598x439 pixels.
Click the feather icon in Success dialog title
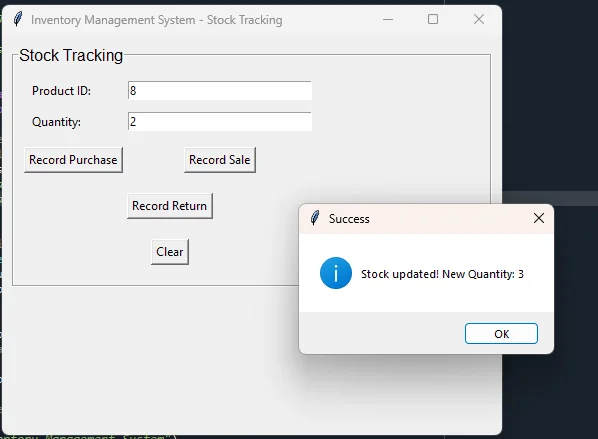pyautogui.click(x=315, y=218)
